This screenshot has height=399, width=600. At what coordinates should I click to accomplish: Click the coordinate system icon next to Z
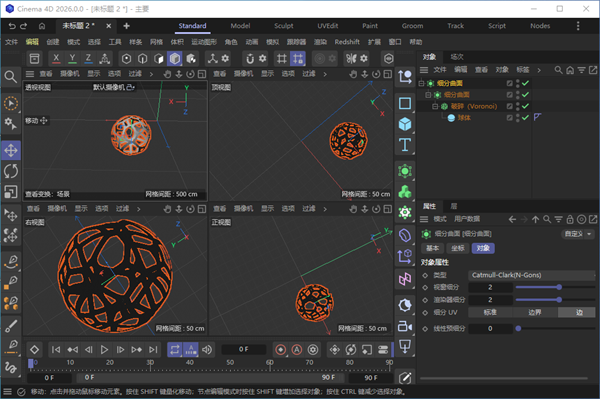(104, 59)
